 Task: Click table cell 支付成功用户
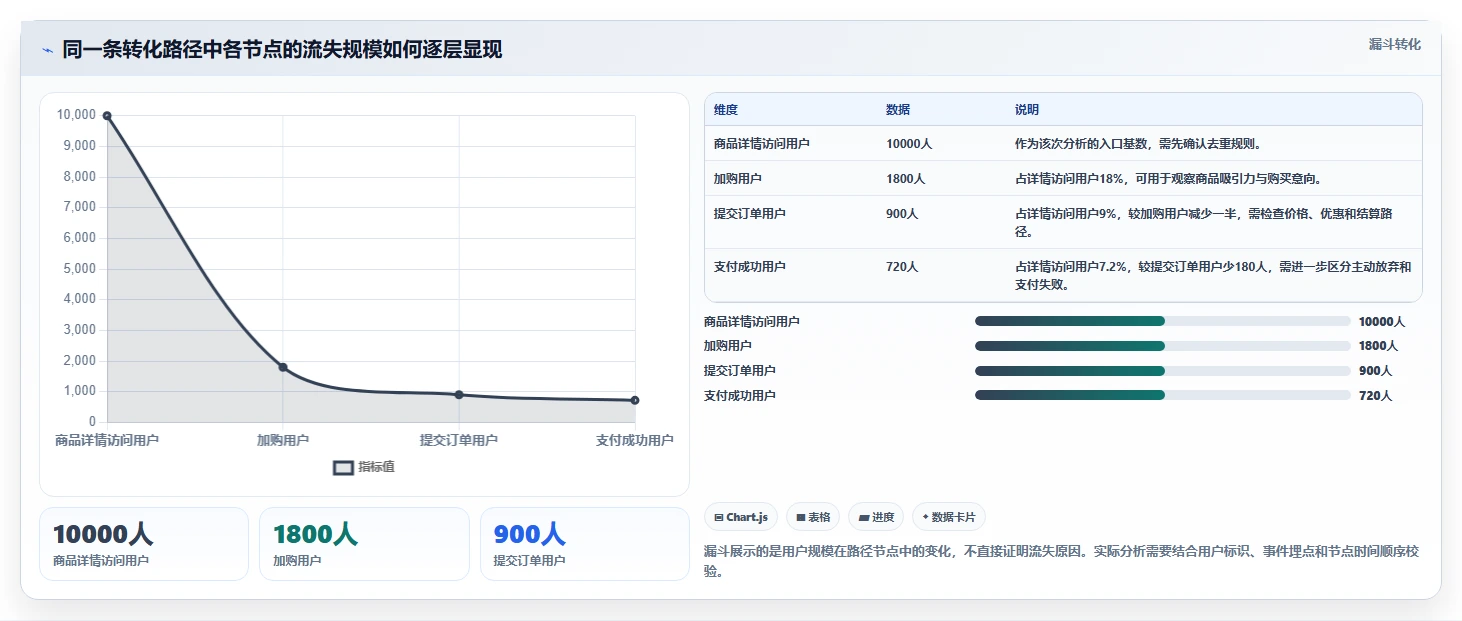[750, 267]
